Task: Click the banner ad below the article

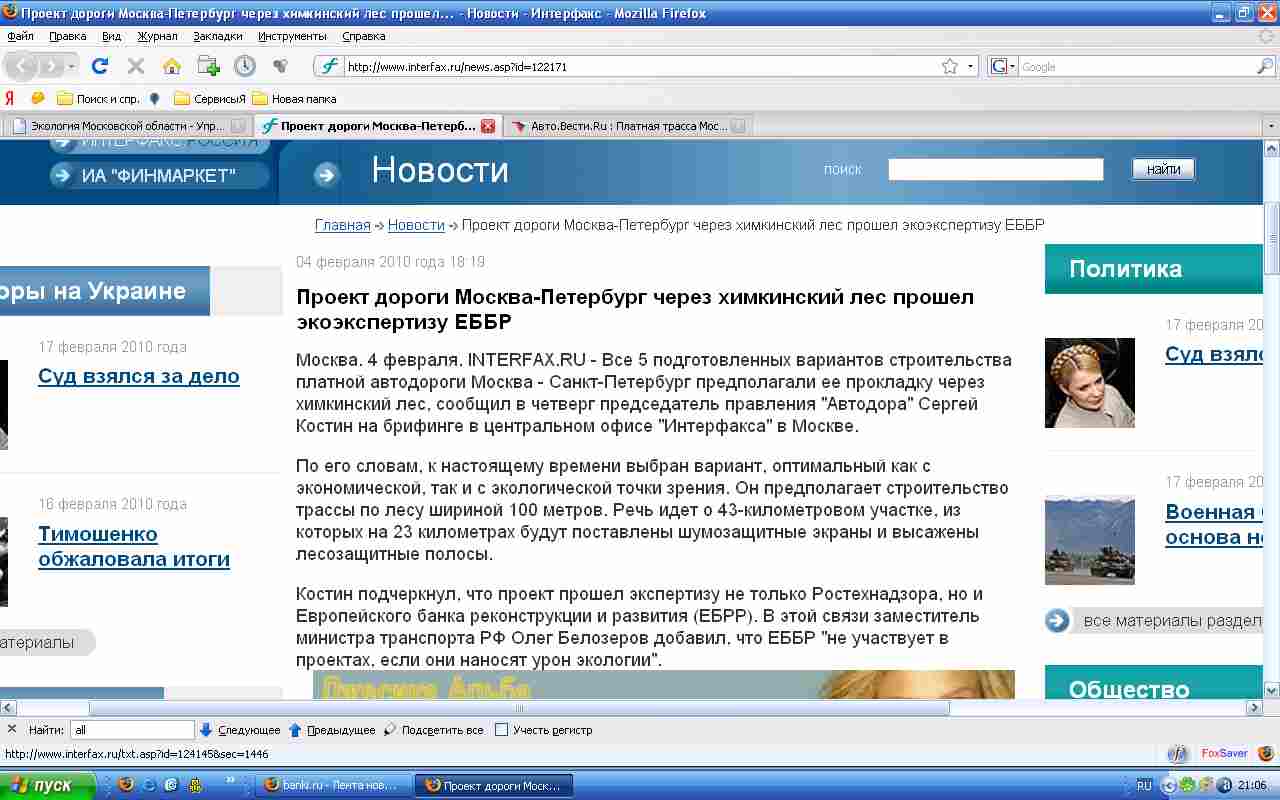Action: point(664,685)
